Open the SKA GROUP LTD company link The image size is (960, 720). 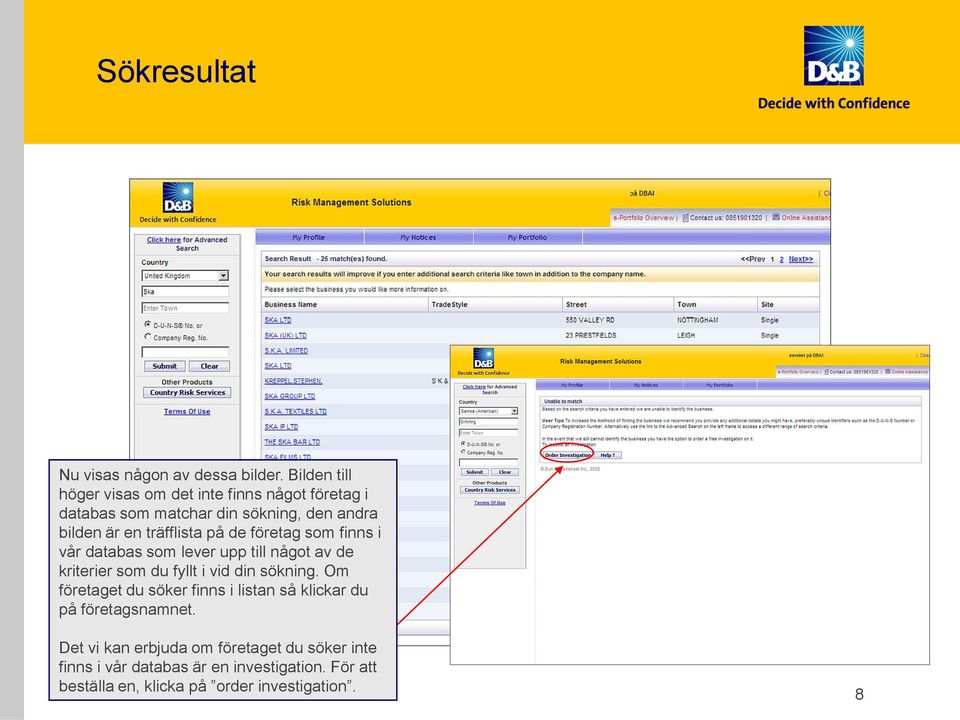click(290, 396)
